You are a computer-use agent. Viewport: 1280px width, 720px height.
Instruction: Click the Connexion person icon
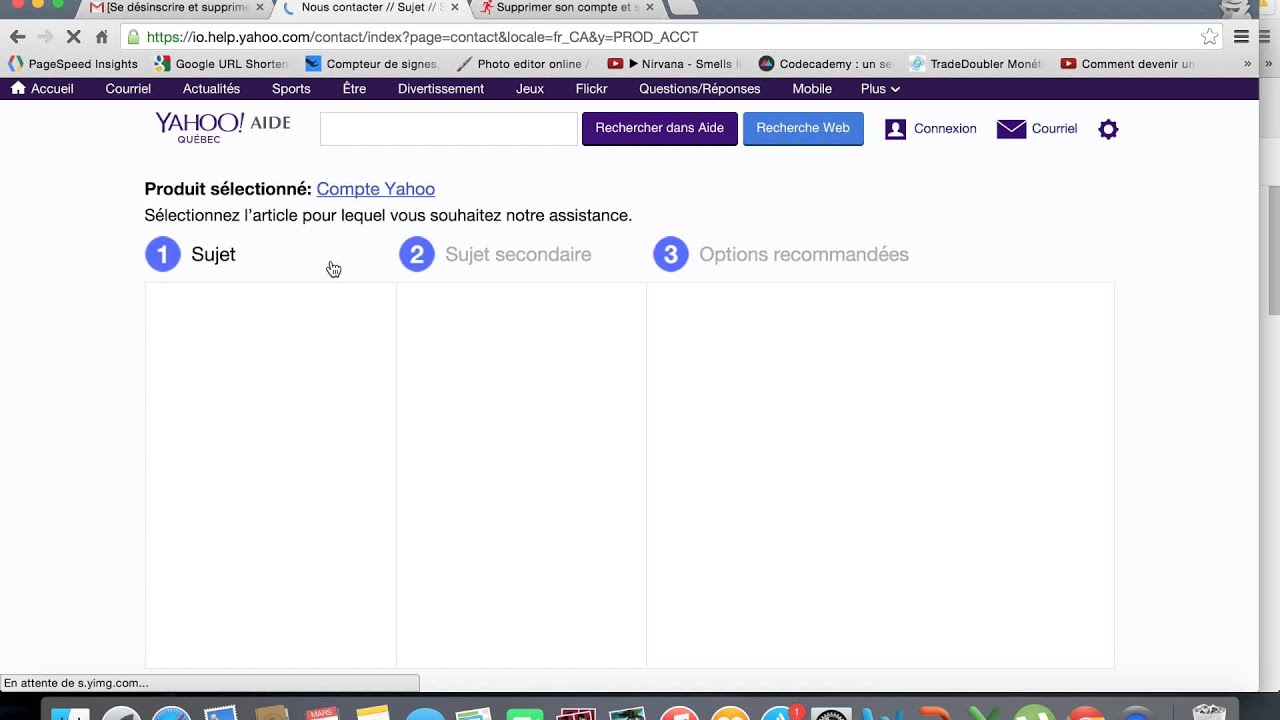pyautogui.click(x=895, y=129)
